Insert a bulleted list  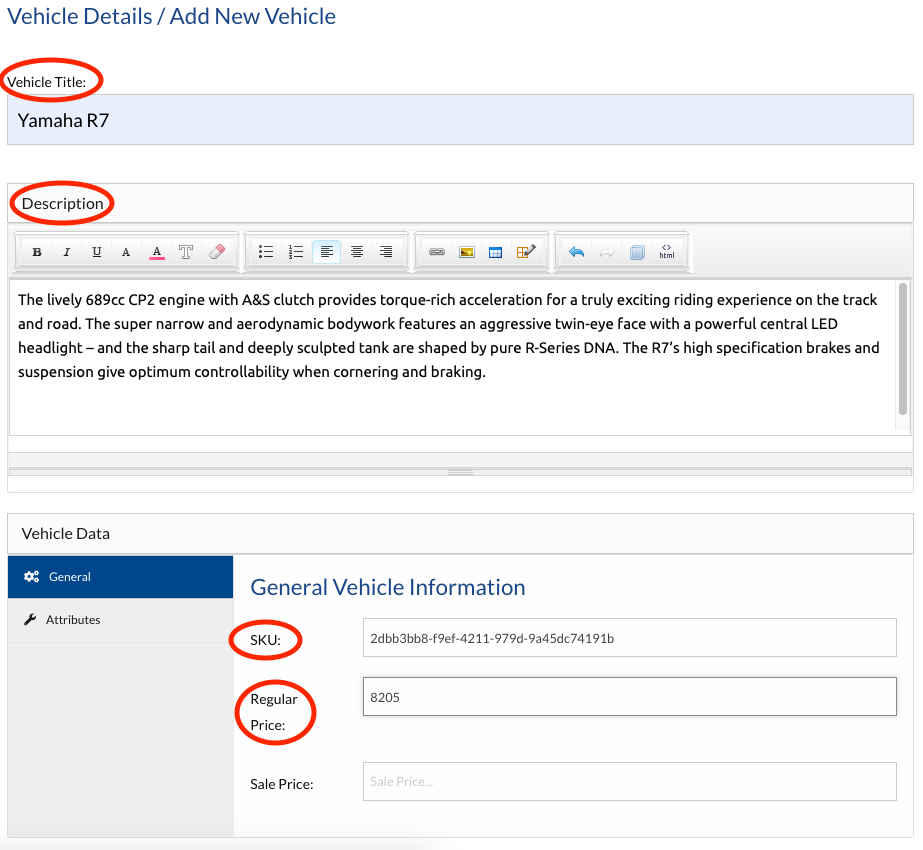point(266,252)
